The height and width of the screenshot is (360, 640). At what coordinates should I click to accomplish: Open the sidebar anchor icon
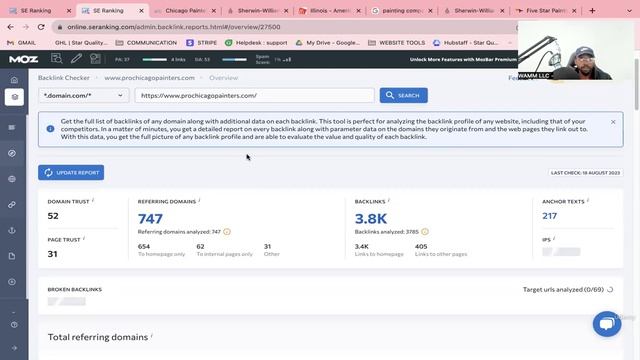point(12,230)
